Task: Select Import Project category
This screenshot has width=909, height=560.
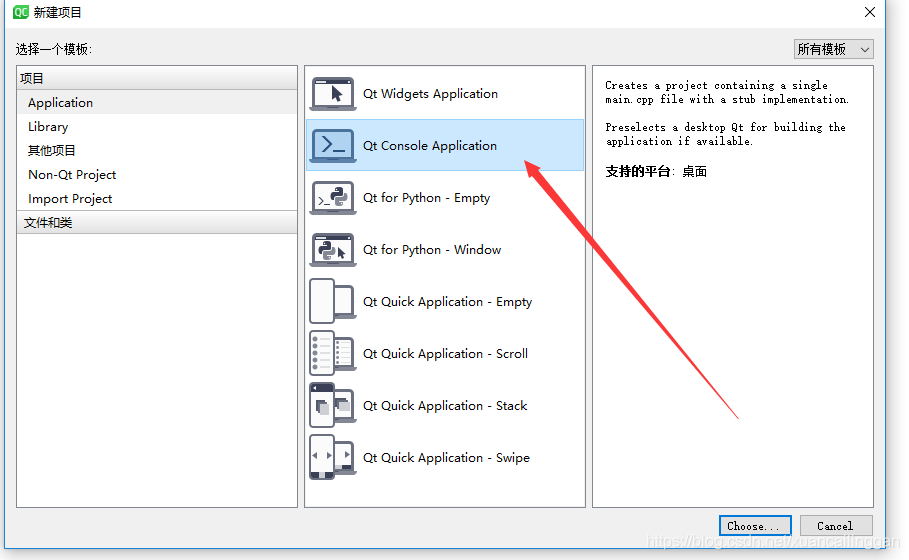Action: (157, 199)
